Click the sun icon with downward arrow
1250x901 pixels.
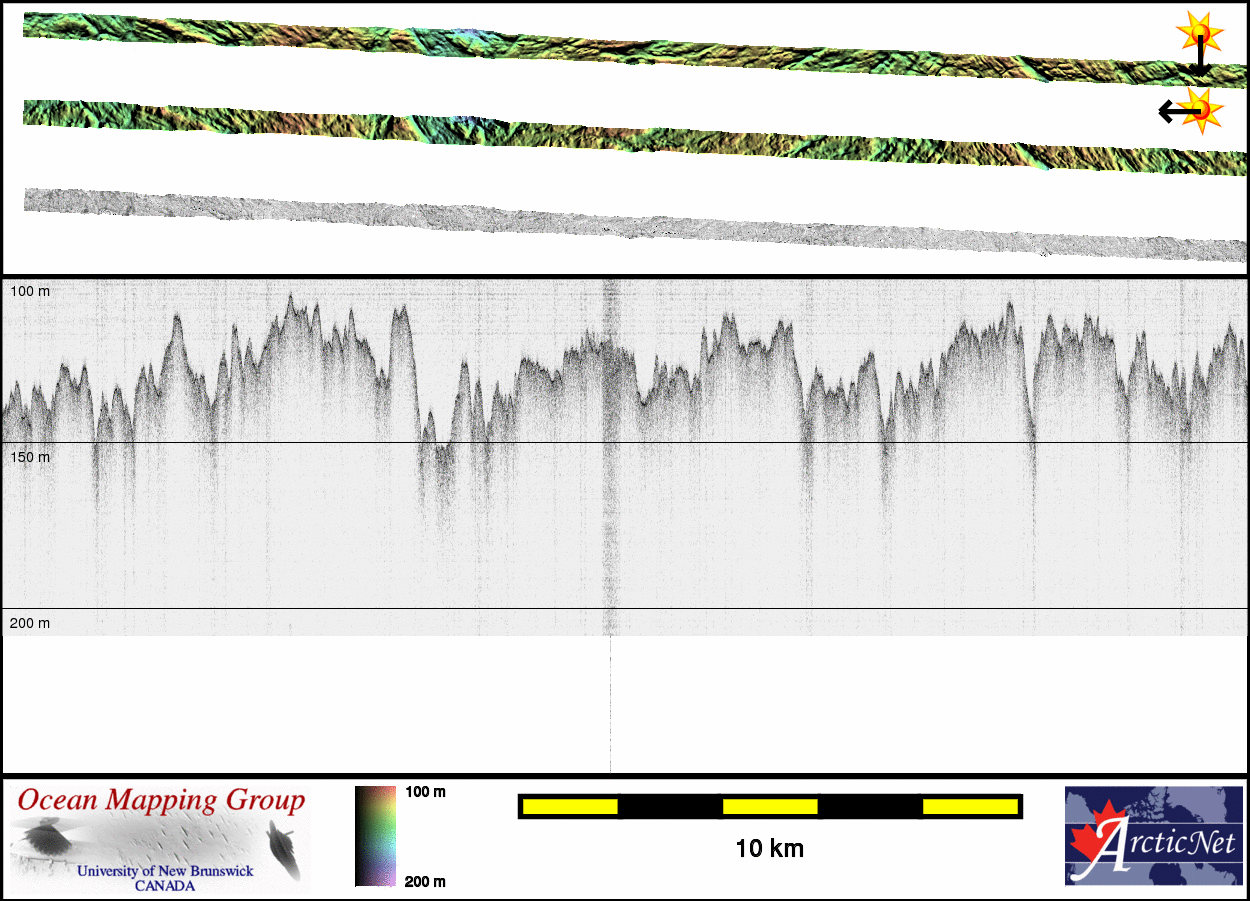pos(1197,40)
